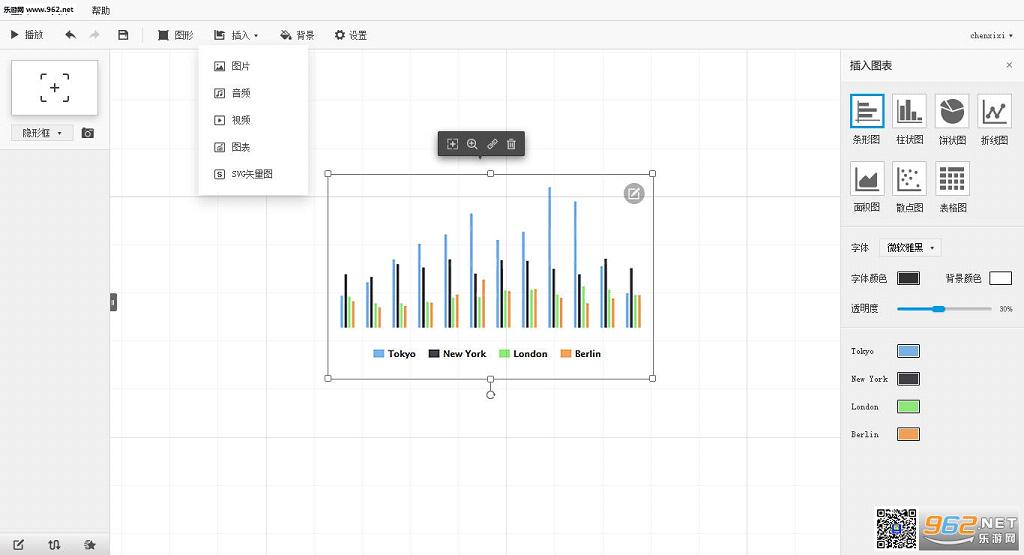Click the zoom-in magnifier in the chart's floating toolbar
The image size is (1024, 555).
[x=472, y=144]
